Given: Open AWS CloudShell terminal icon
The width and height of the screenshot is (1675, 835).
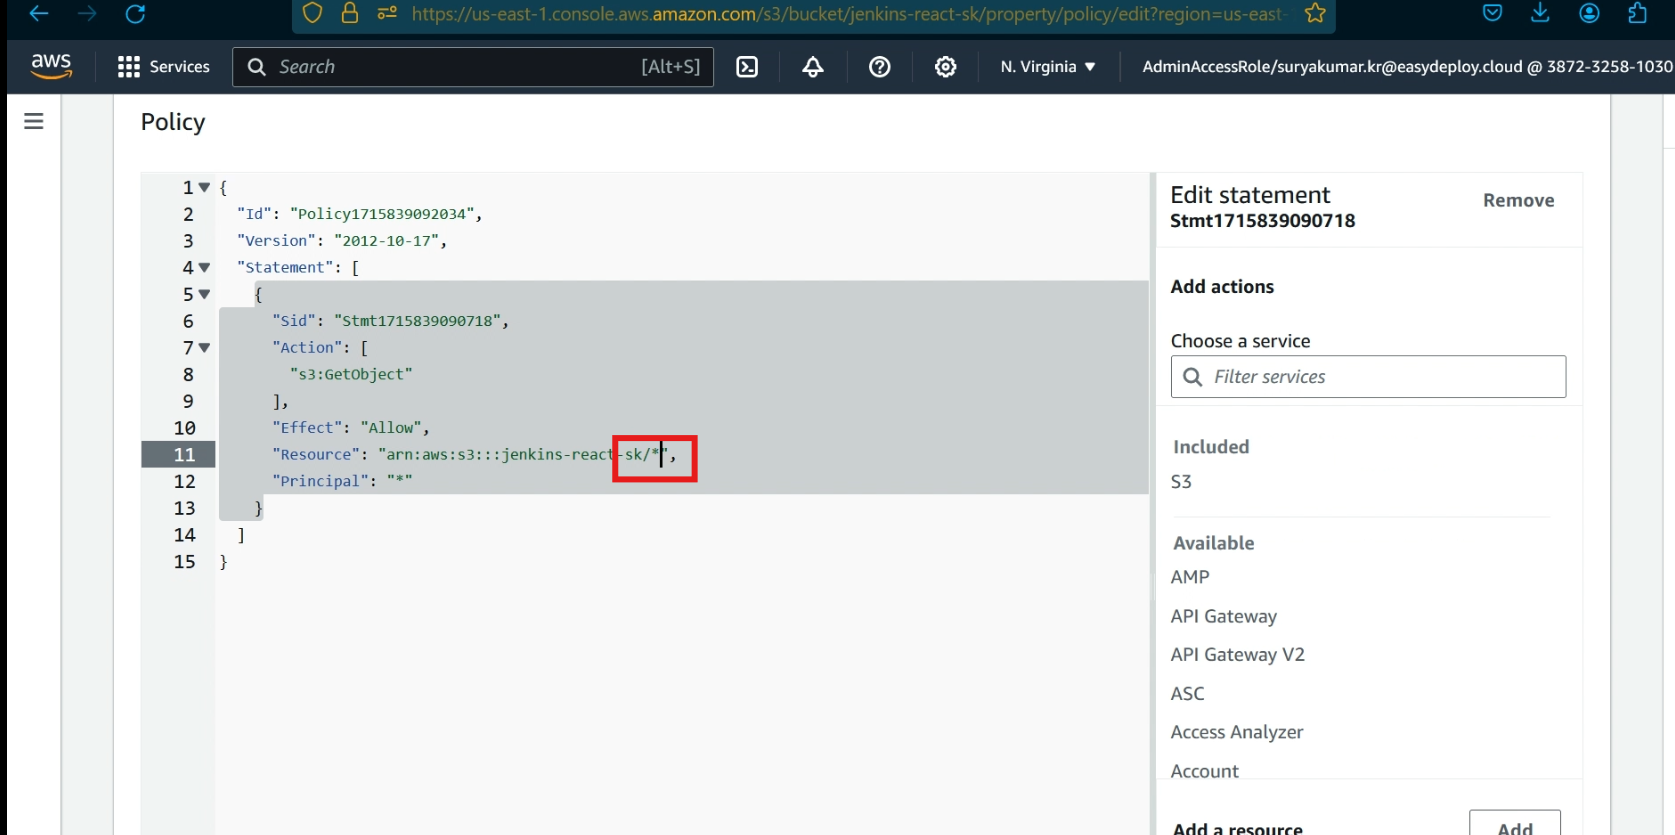Looking at the screenshot, I should point(747,67).
